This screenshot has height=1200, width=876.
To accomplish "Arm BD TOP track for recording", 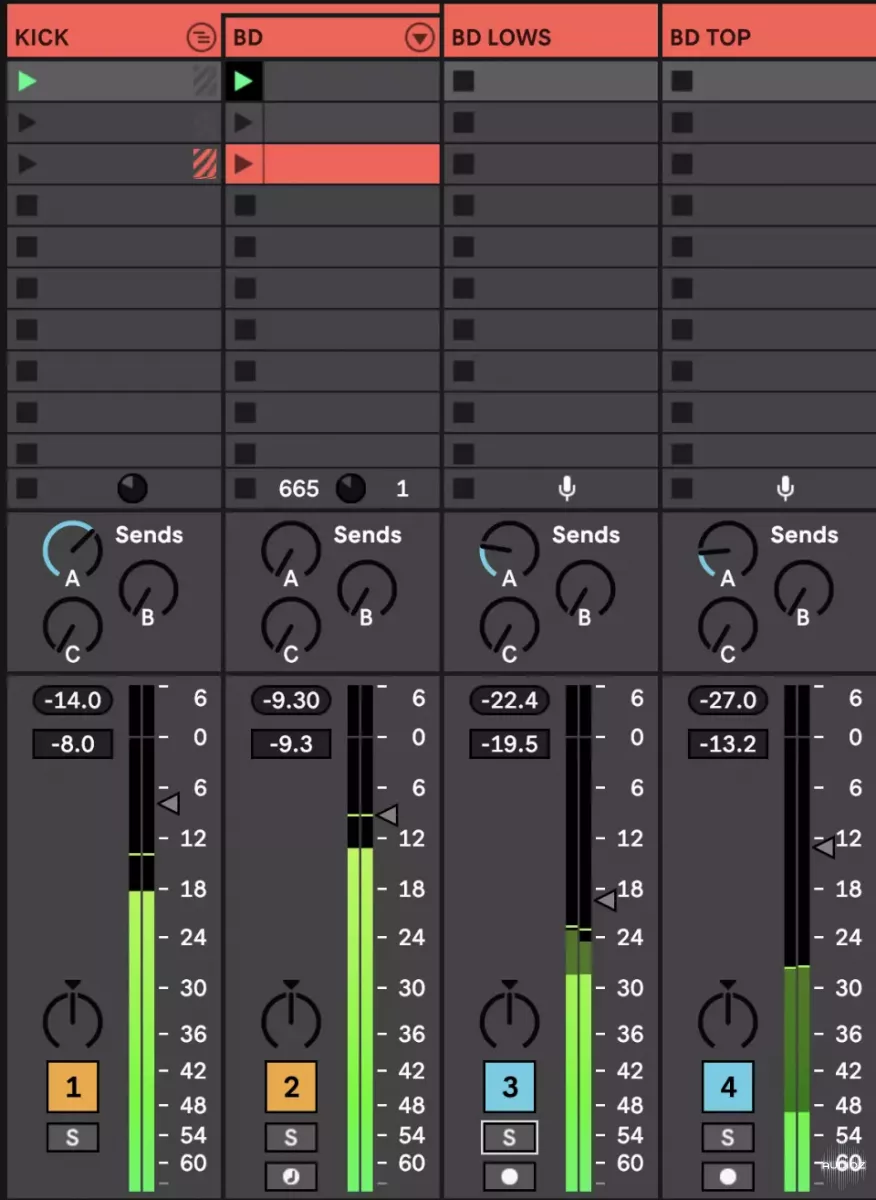I will (727, 1176).
